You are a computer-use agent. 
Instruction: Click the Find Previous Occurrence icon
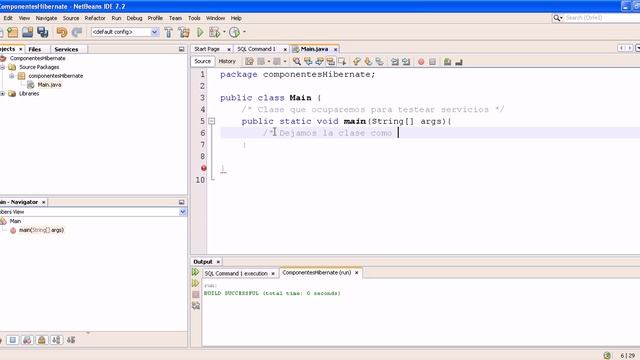(308, 62)
